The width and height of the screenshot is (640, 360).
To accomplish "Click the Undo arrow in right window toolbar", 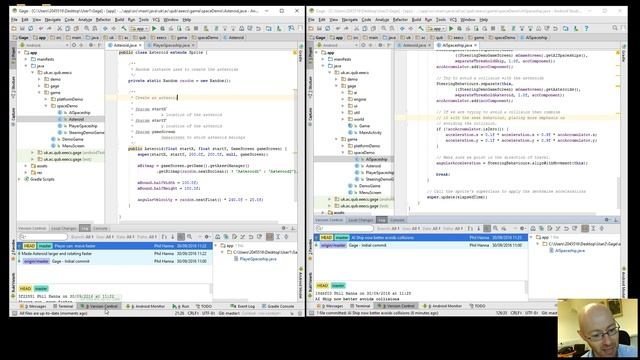I will [x=338, y=29].
